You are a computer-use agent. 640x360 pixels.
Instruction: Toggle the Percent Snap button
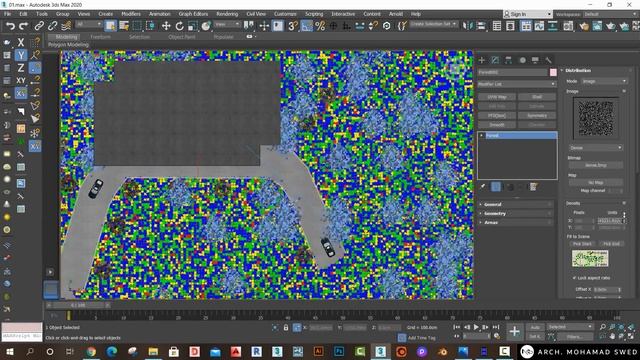(x=320, y=26)
